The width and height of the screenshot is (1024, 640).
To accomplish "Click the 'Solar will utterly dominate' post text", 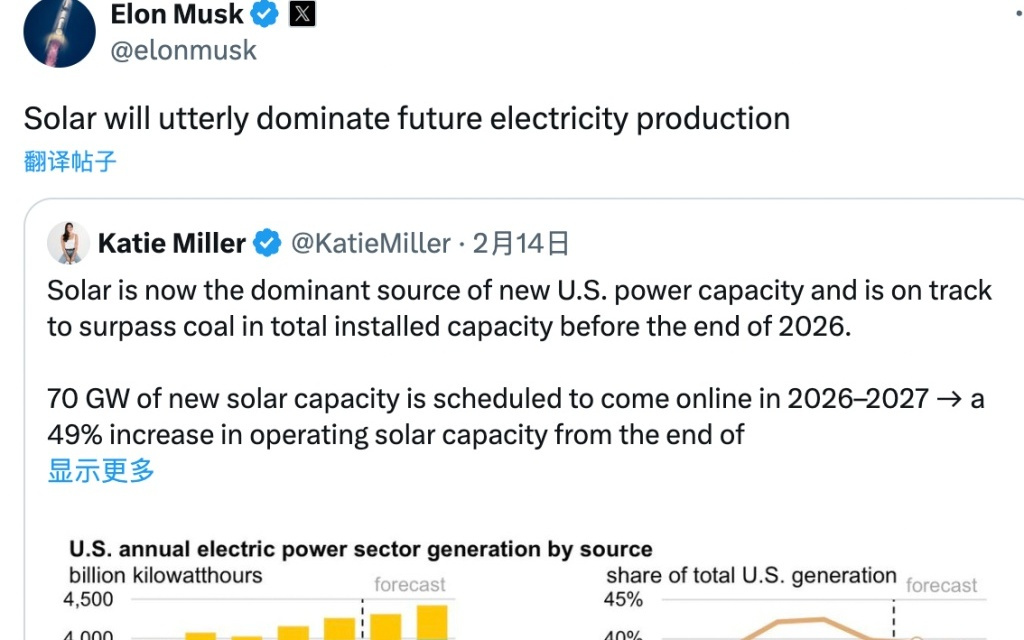I will [x=407, y=119].
